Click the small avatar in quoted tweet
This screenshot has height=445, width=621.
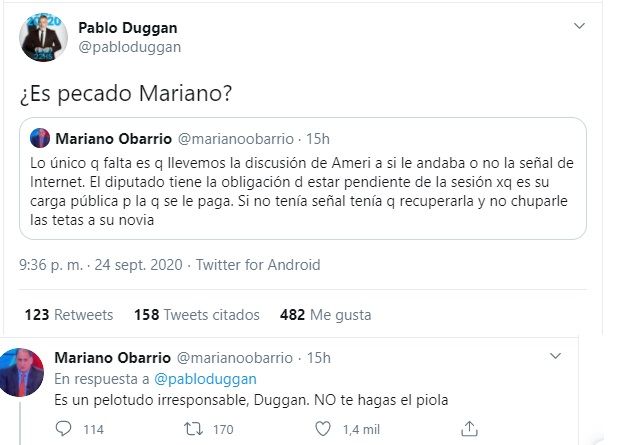pos(40,136)
